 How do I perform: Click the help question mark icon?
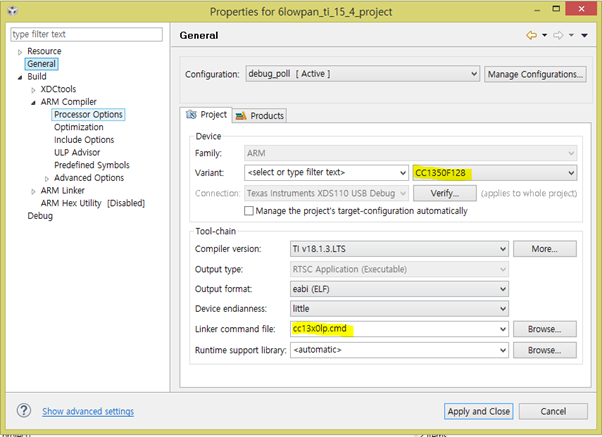pyautogui.click(x=22, y=411)
